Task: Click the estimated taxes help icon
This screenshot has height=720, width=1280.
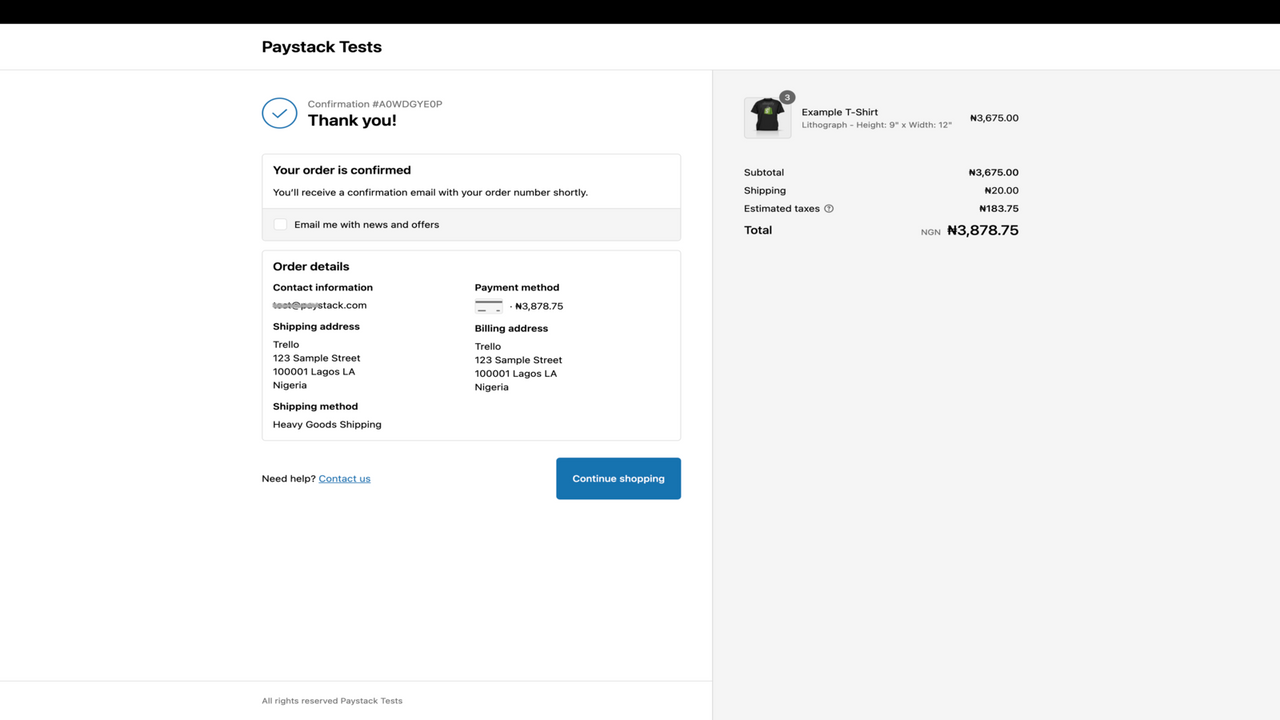Action: pyautogui.click(x=829, y=209)
